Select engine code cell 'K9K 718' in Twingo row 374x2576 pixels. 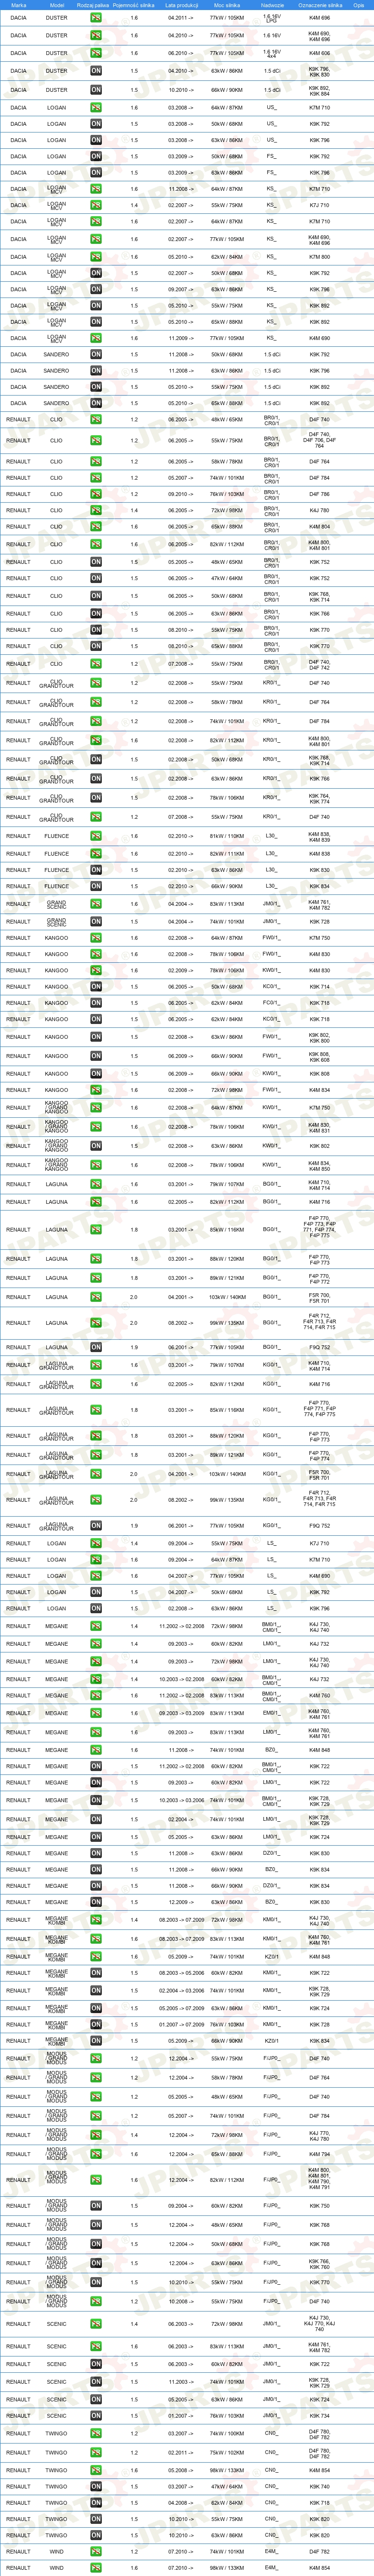pyautogui.click(x=319, y=2503)
